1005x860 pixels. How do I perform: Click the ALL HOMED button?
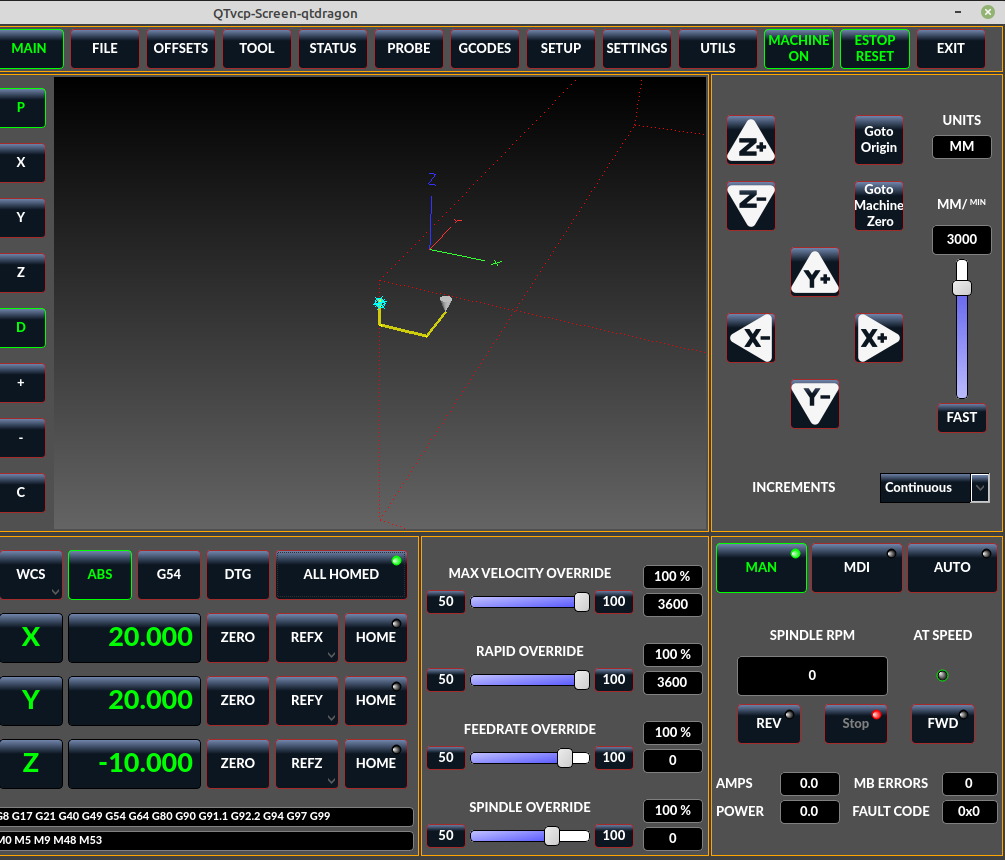(x=341, y=575)
